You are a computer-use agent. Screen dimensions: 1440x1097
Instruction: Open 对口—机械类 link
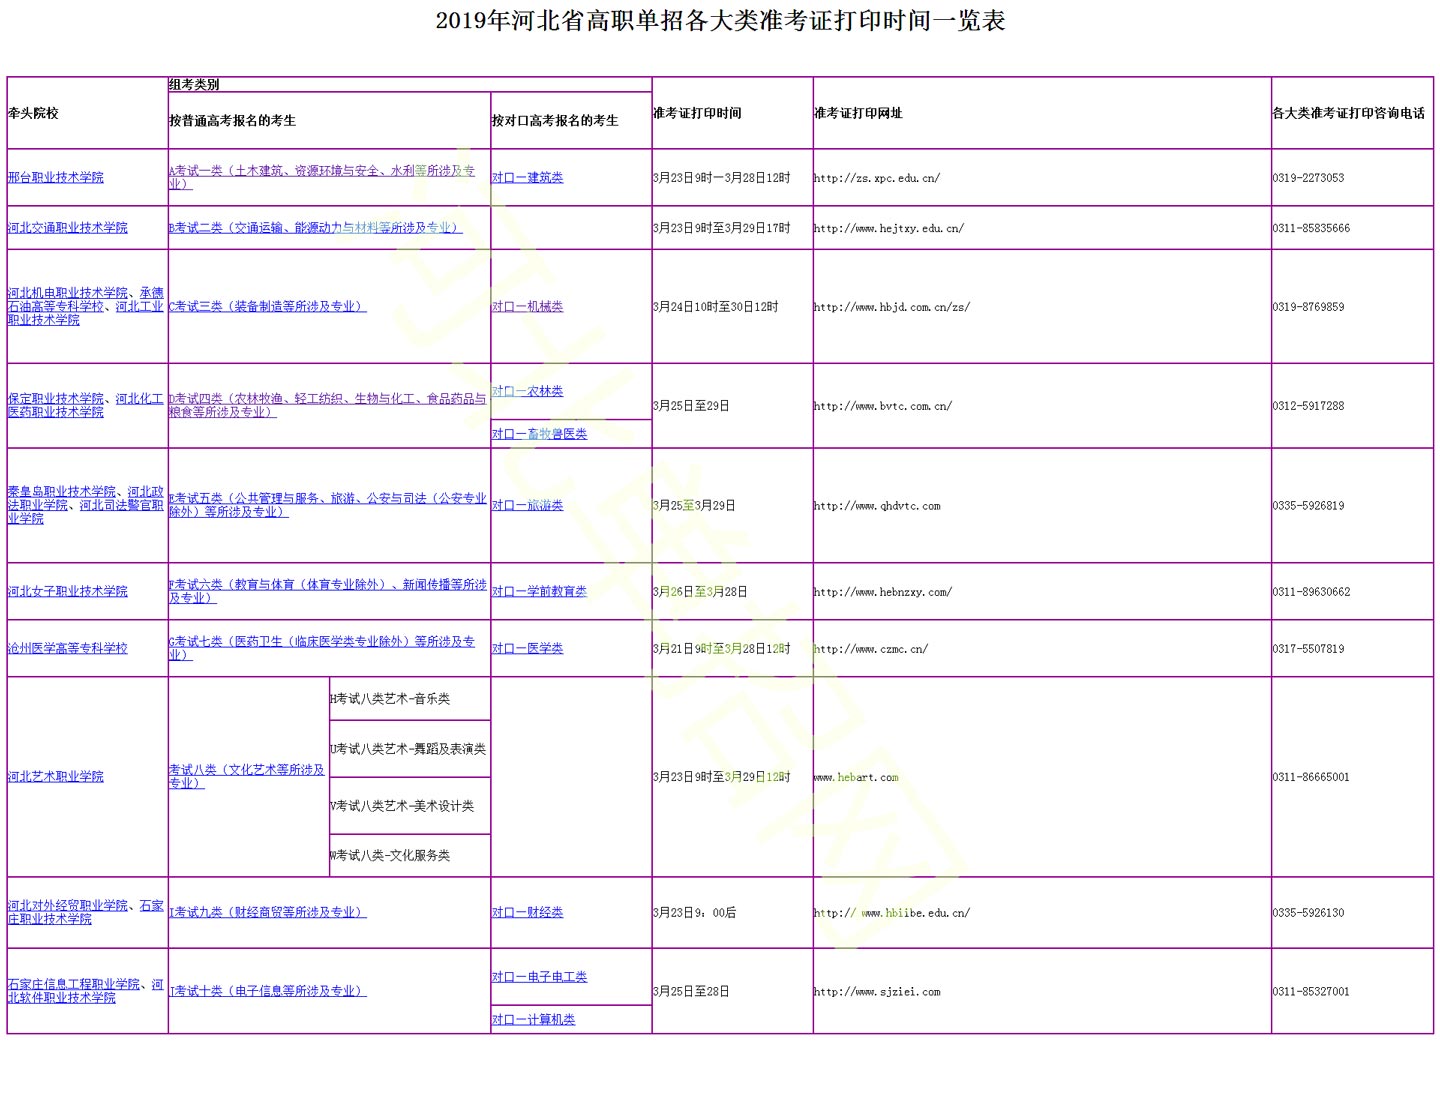[528, 306]
